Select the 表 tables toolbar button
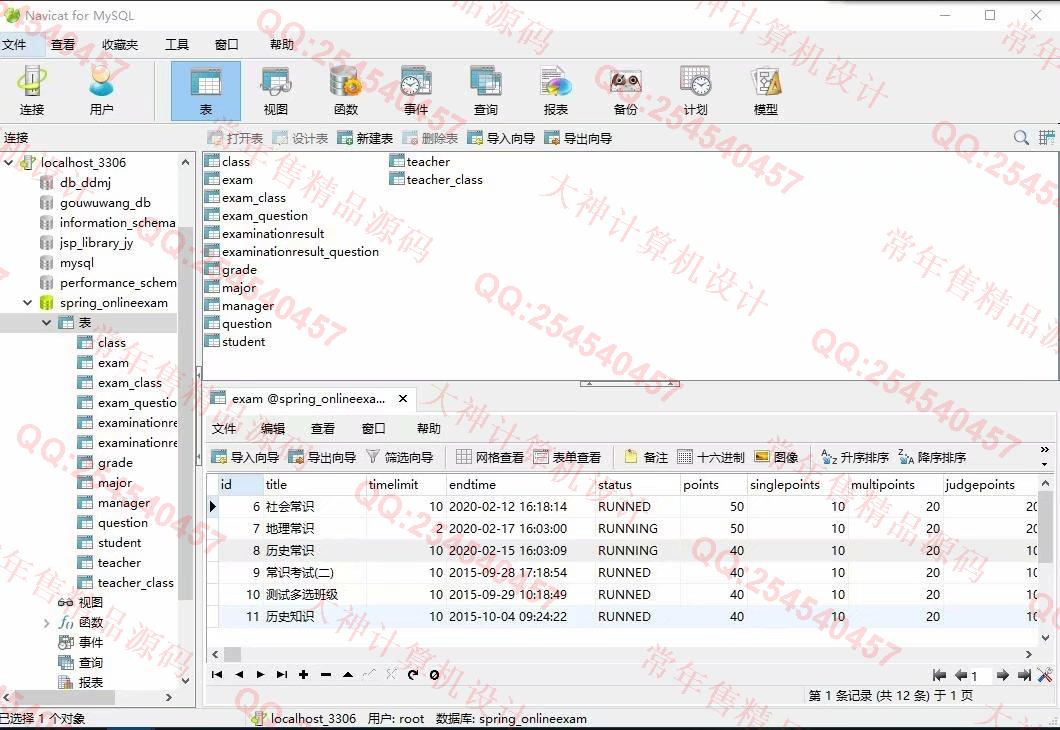The width and height of the screenshot is (1060, 730). pyautogui.click(x=206, y=91)
